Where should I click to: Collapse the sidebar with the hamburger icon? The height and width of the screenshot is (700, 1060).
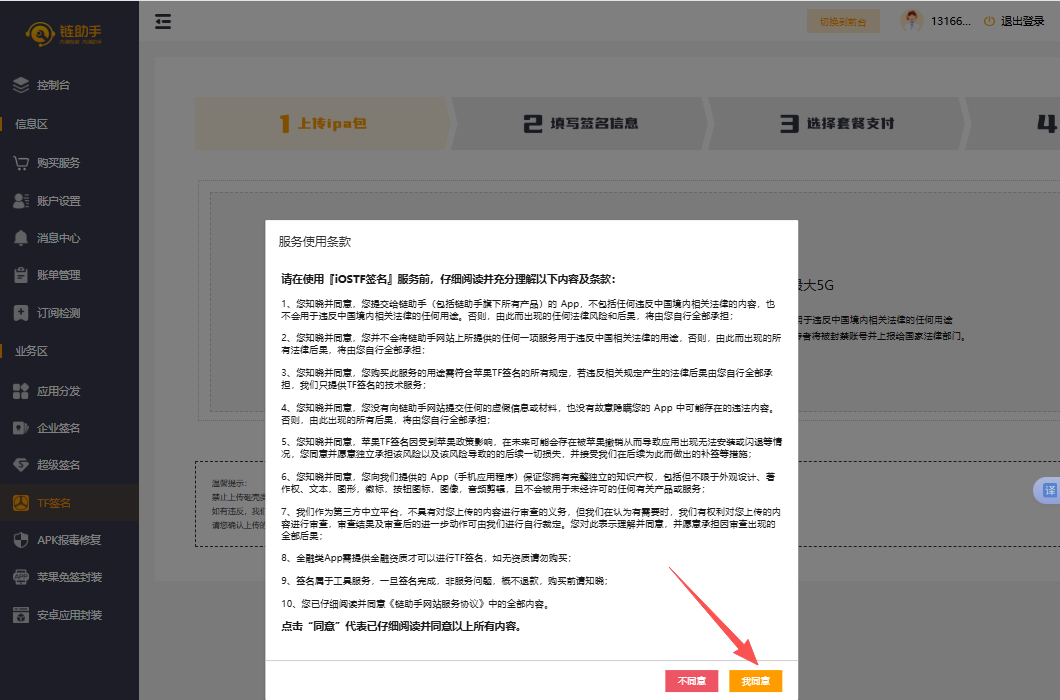tap(163, 21)
